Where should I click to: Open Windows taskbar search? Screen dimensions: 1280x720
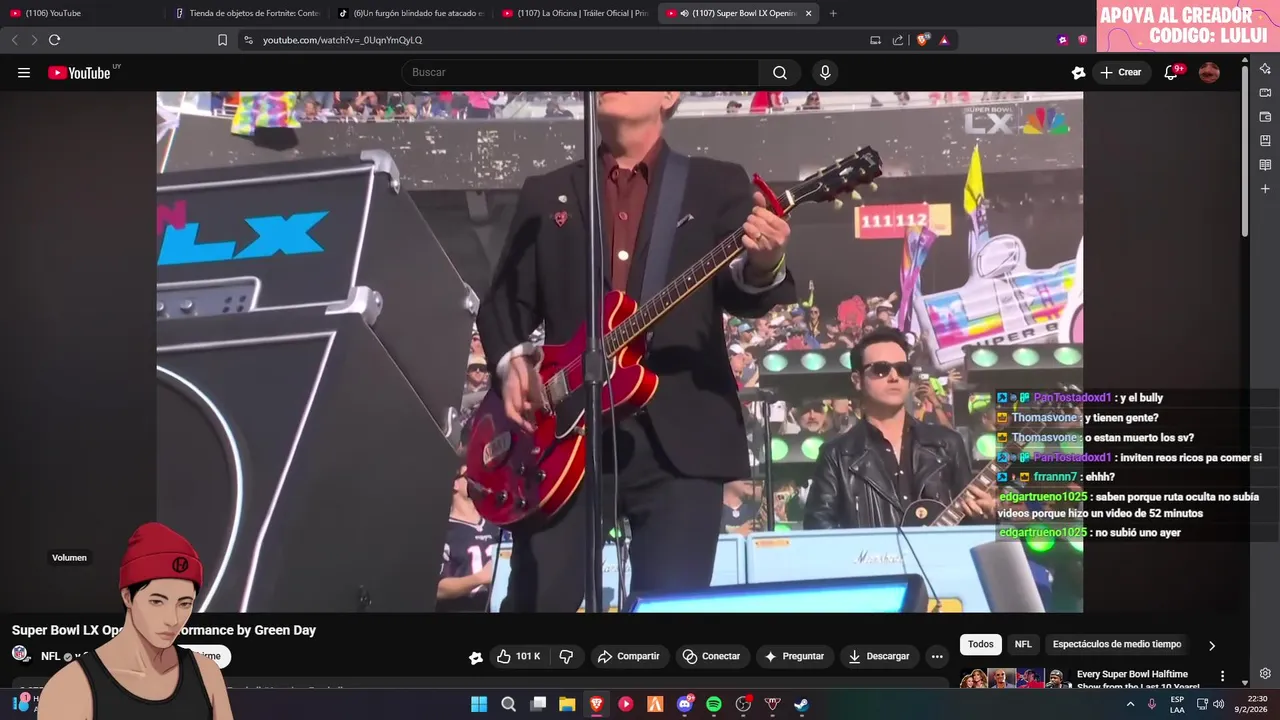click(508, 704)
